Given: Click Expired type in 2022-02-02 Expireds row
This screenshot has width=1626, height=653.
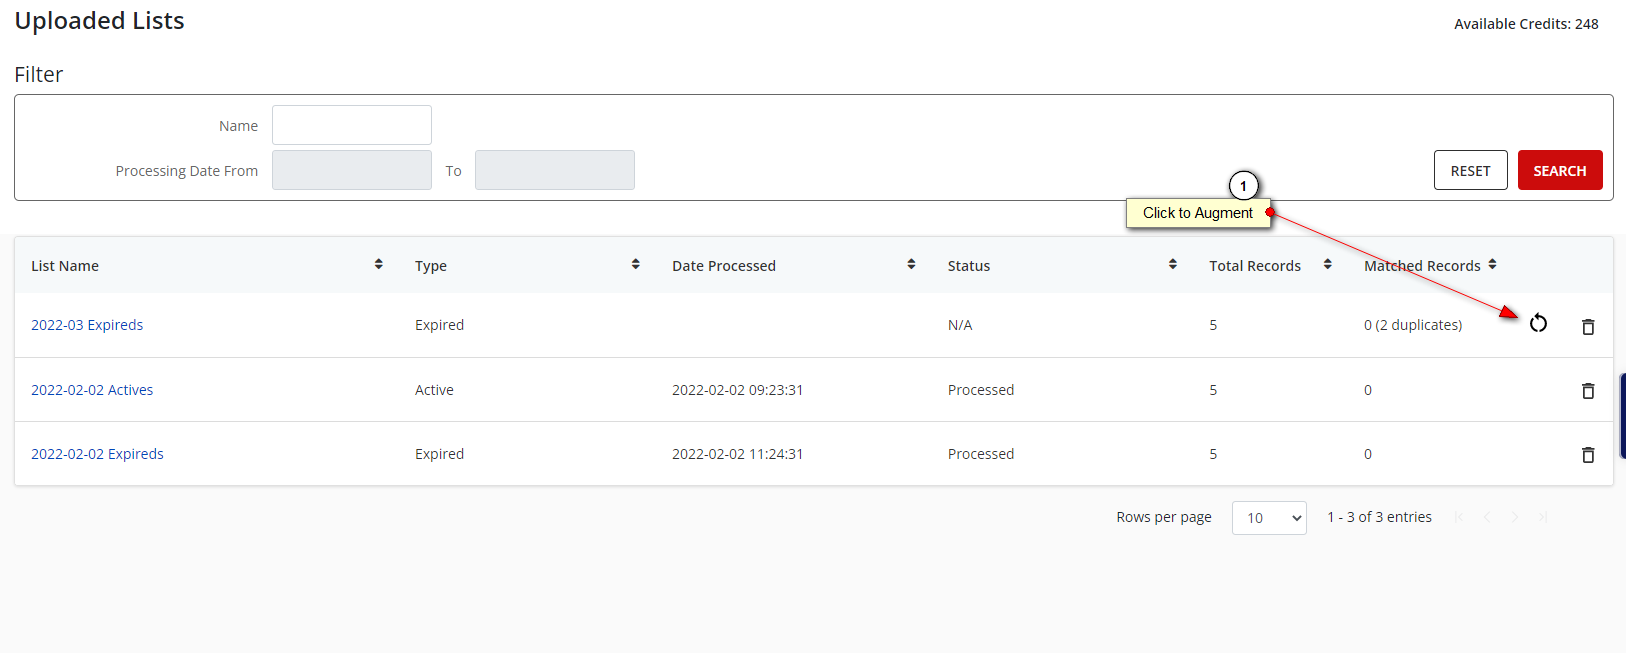Looking at the screenshot, I should [439, 454].
